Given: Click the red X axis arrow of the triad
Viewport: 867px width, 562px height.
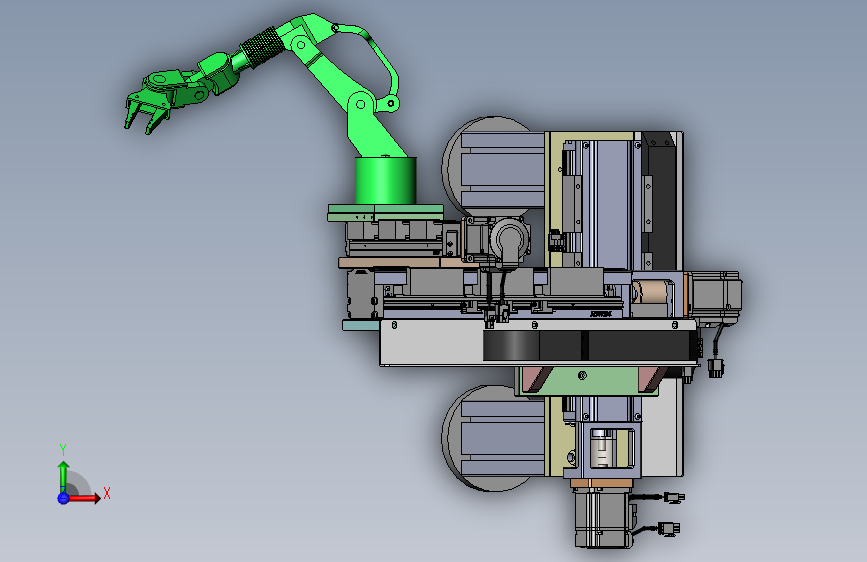Looking at the screenshot, I should pos(83,498).
